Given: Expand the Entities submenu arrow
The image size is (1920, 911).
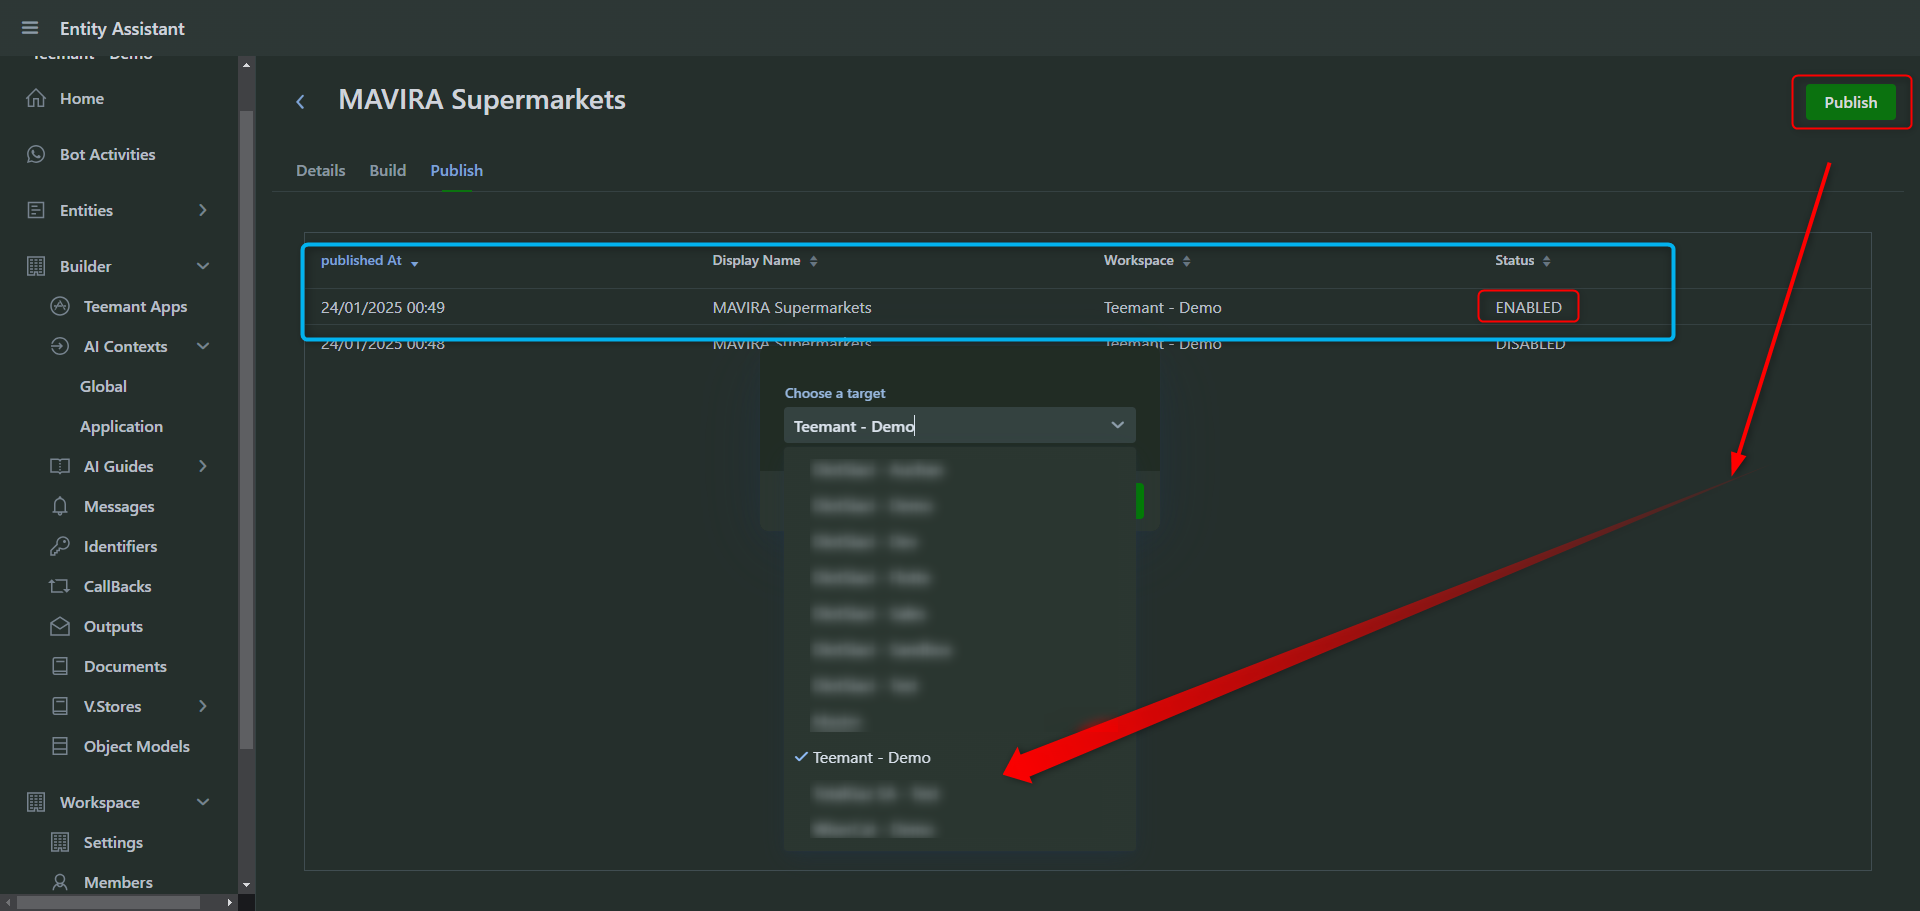Looking at the screenshot, I should (203, 210).
